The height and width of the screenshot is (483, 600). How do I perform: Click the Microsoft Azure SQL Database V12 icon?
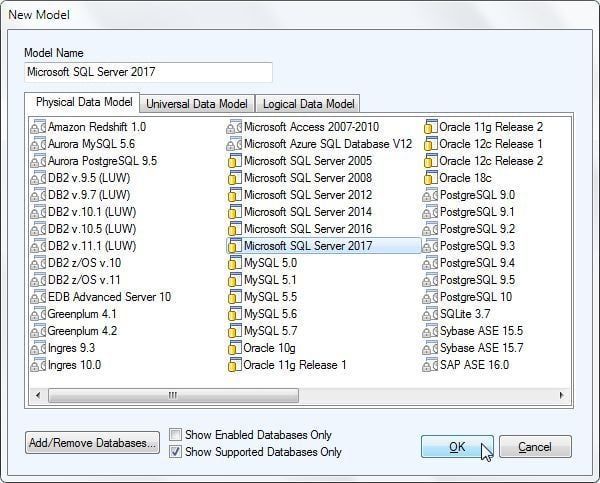pyautogui.click(x=234, y=144)
